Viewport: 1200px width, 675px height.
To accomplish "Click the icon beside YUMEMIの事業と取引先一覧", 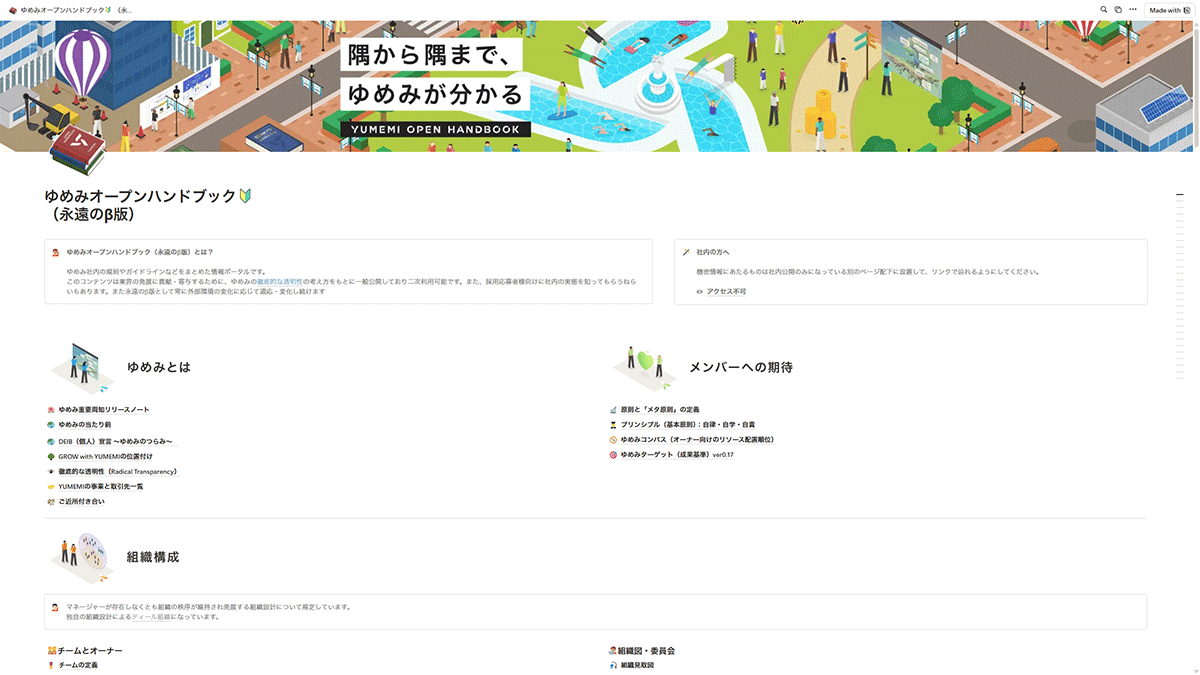I will point(51,486).
